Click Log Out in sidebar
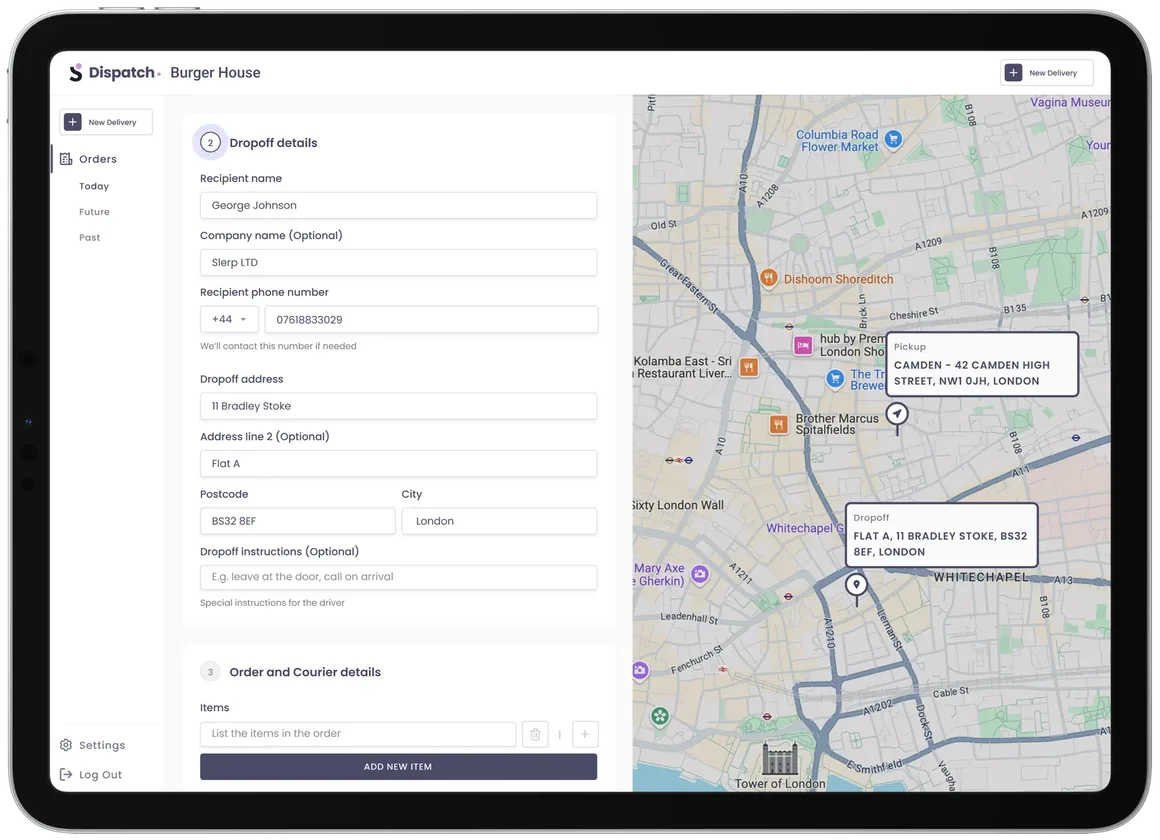 coord(101,775)
